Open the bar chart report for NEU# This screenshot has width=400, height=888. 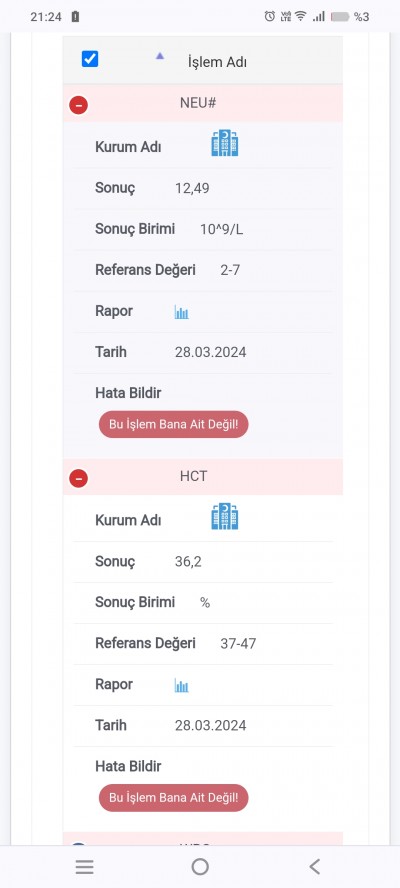coord(181,312)
